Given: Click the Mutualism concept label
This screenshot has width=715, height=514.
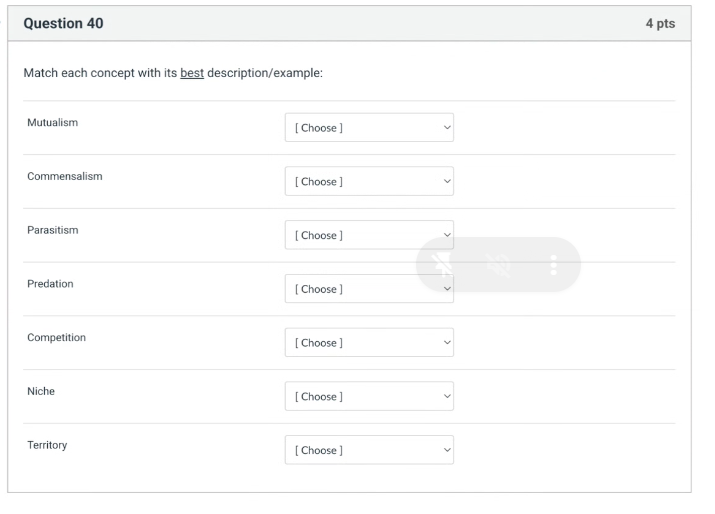Looking at the screenshot, I should pyautogui.click(x=52, y=123).
